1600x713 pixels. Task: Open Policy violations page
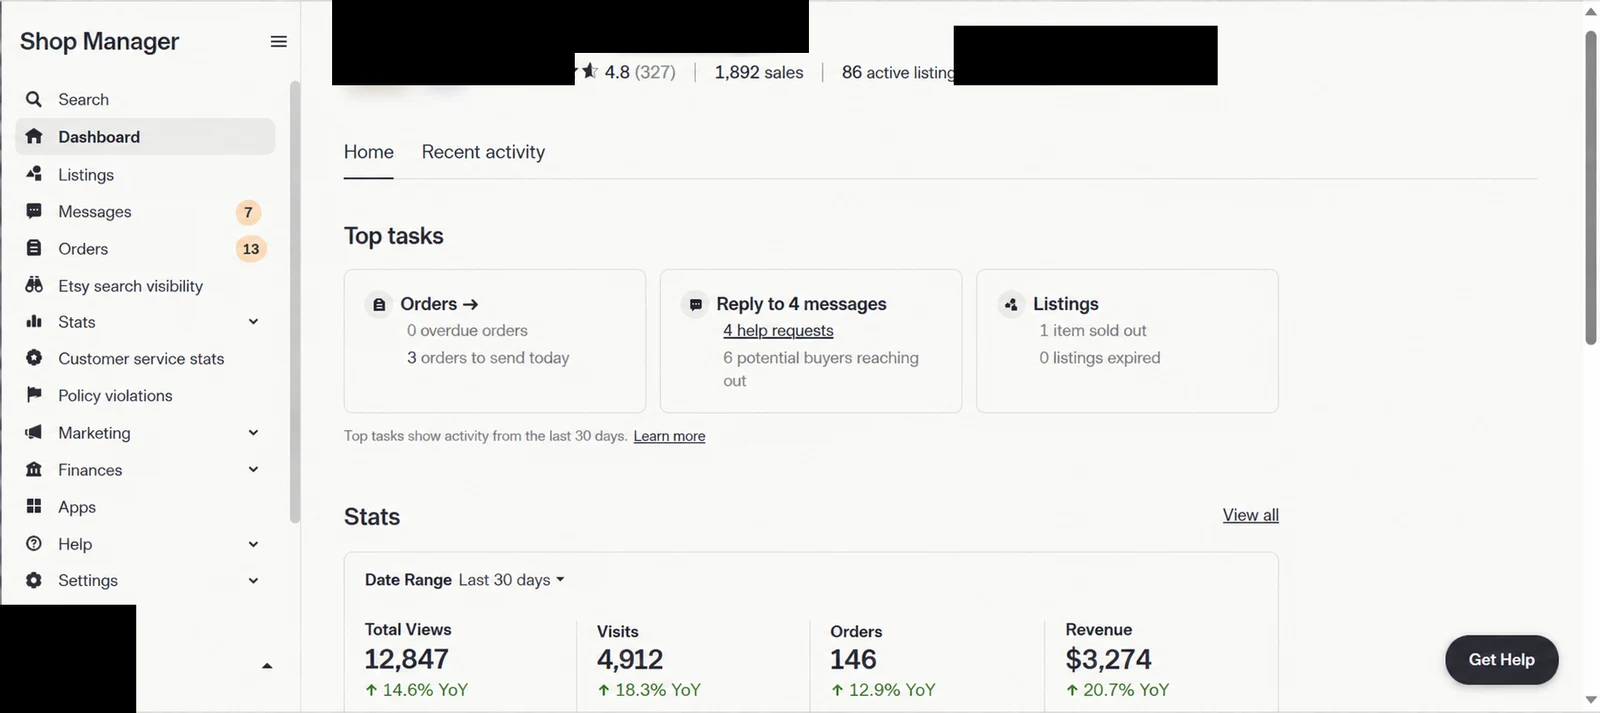[115, 395]
